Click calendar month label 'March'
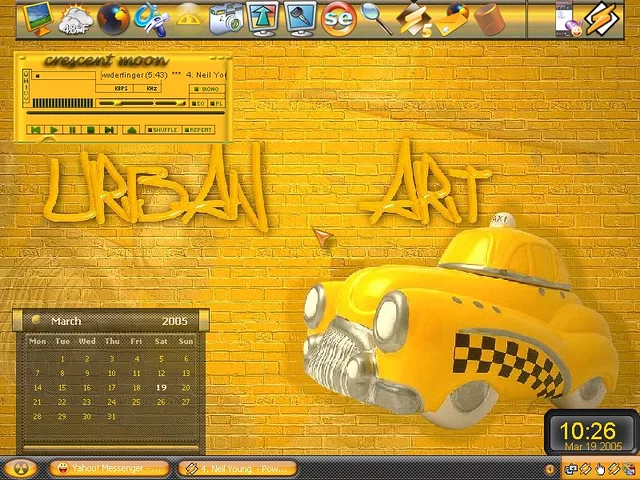Screen dimensions: 640x480 click(x=66, y=321)
